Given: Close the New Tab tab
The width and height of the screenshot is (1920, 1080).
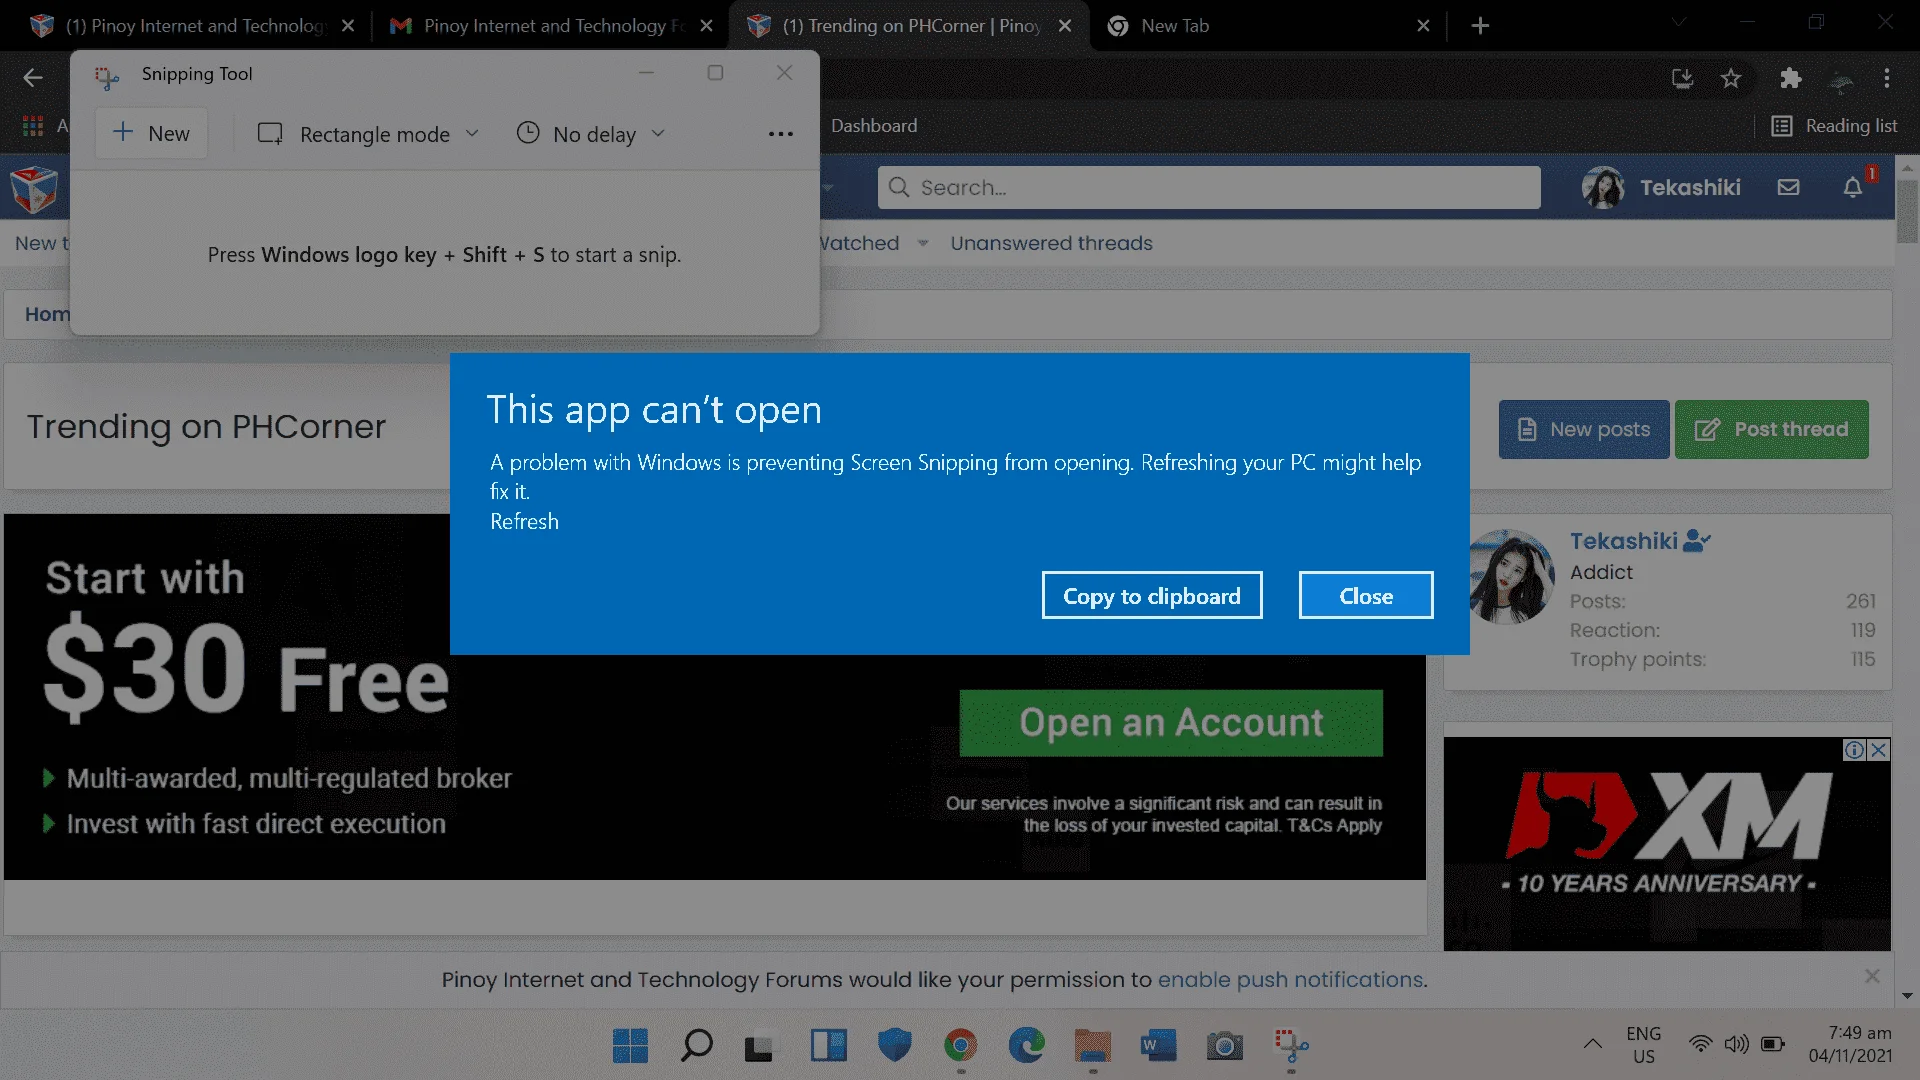Looking at the screenshot, I should [1423, 26].
